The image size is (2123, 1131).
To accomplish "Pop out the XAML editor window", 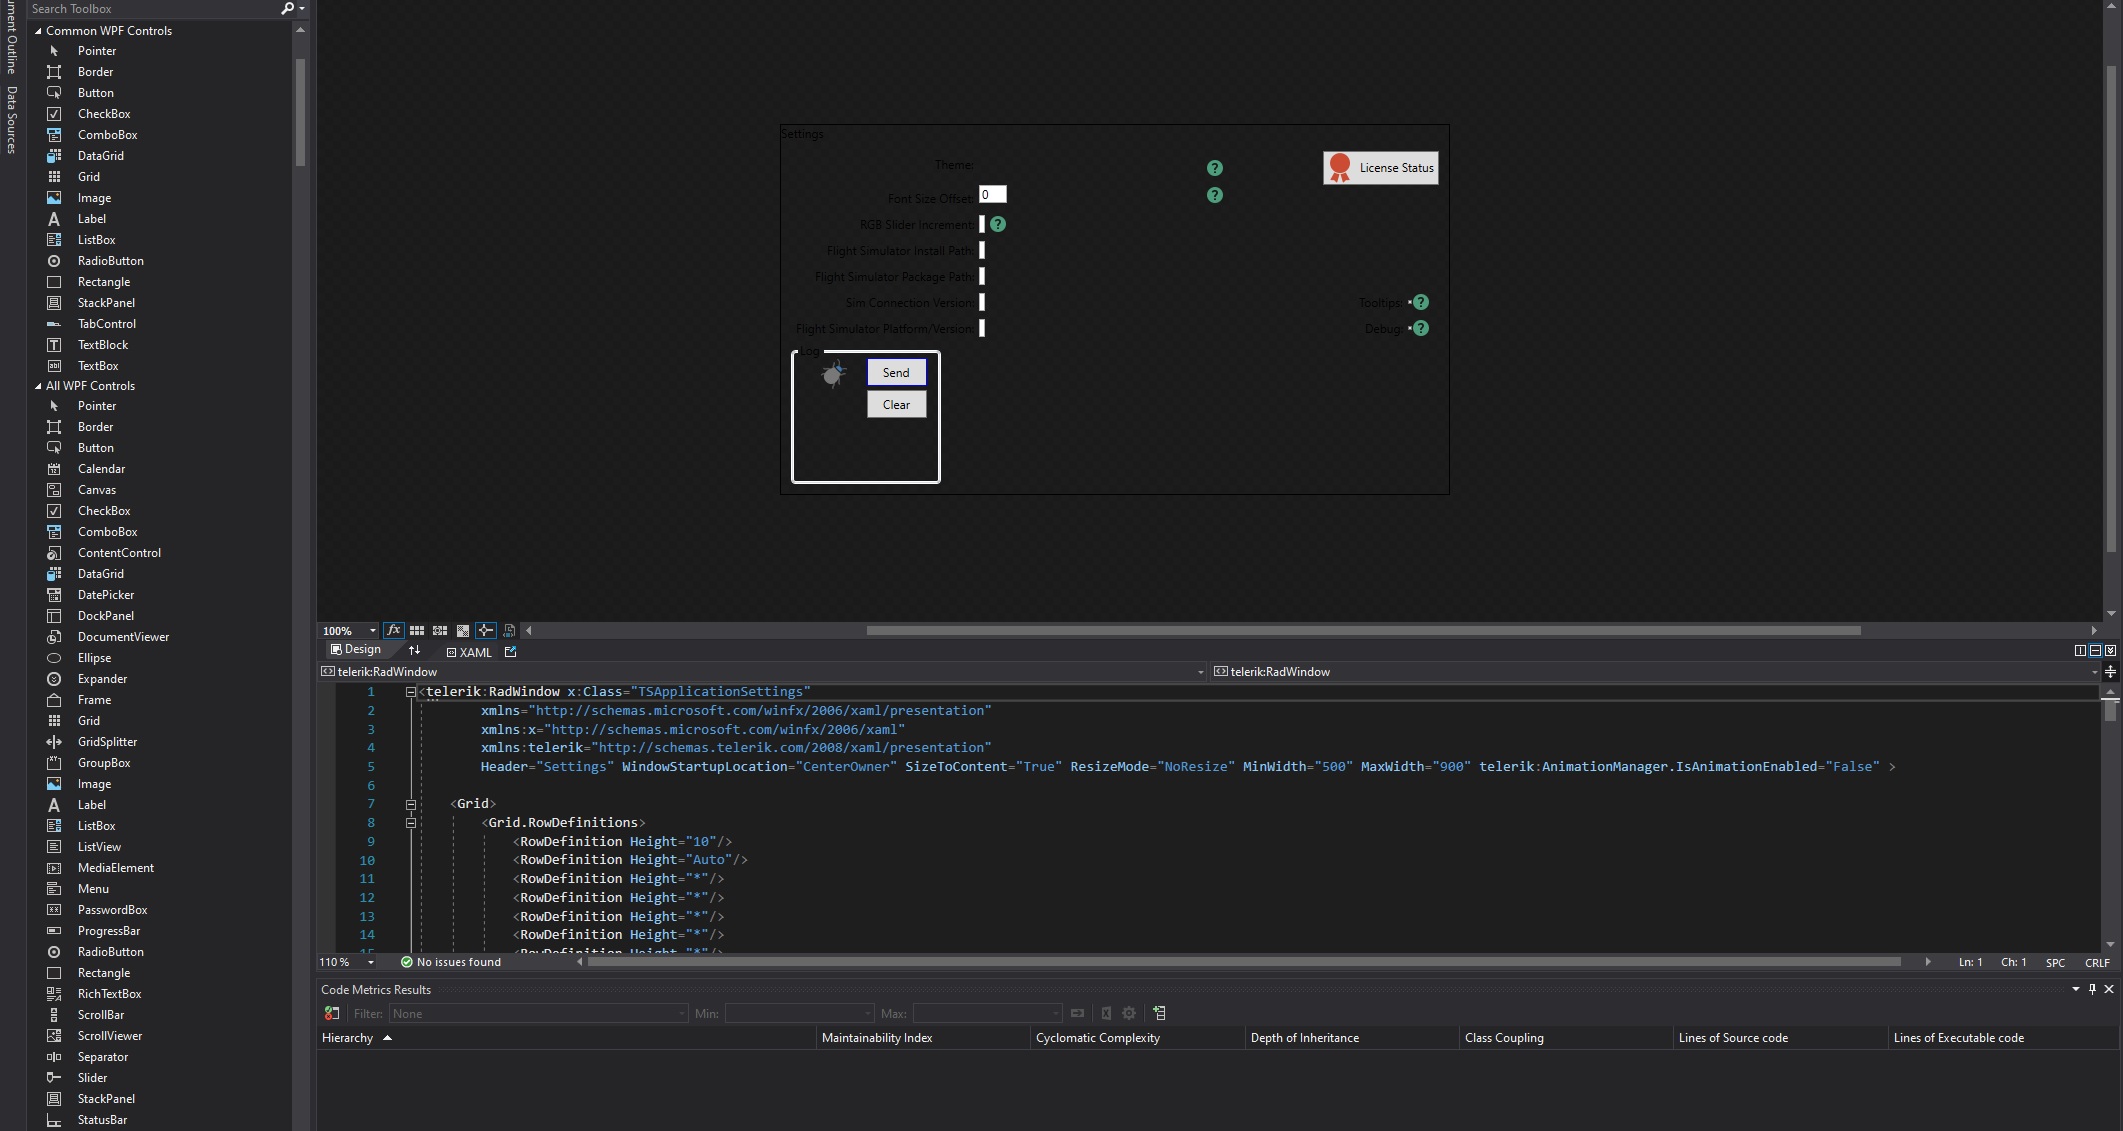I will coord(511,652).
